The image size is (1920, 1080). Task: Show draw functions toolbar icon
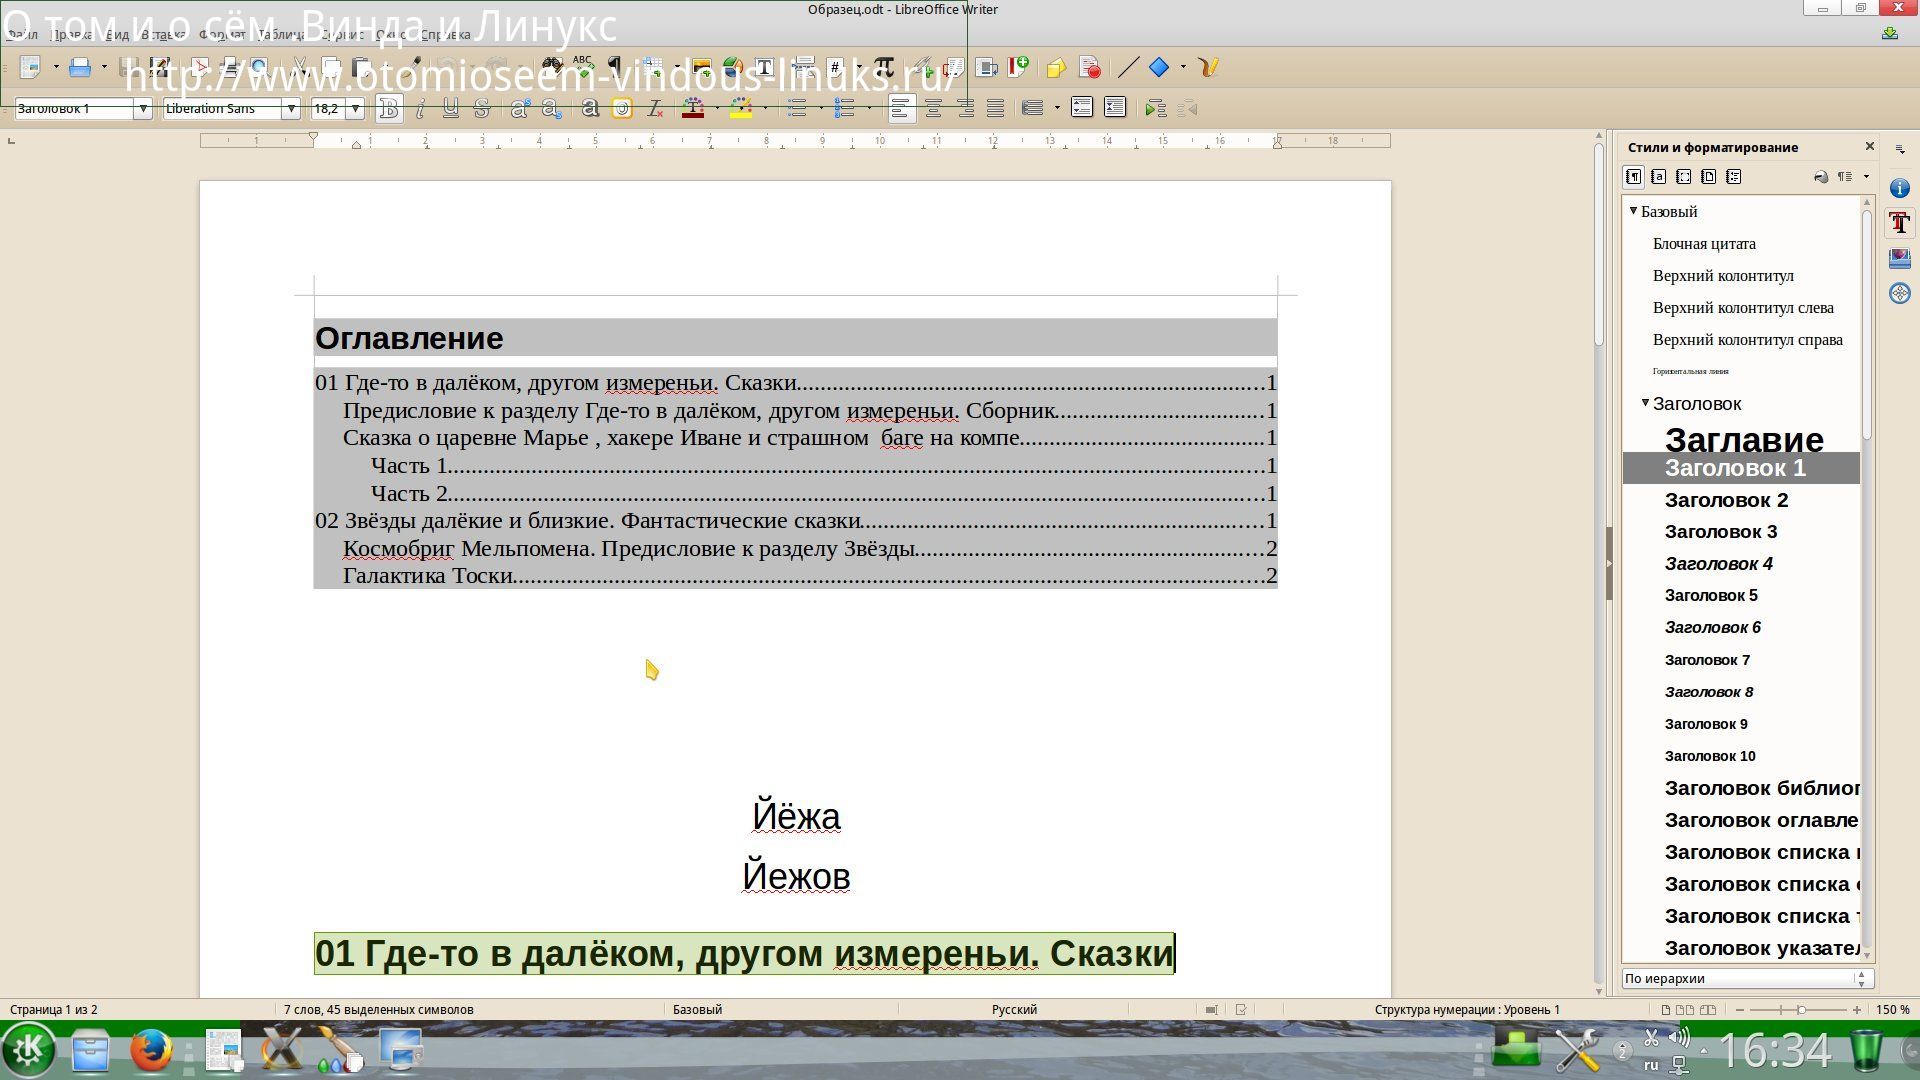[x=1208, y=67]
